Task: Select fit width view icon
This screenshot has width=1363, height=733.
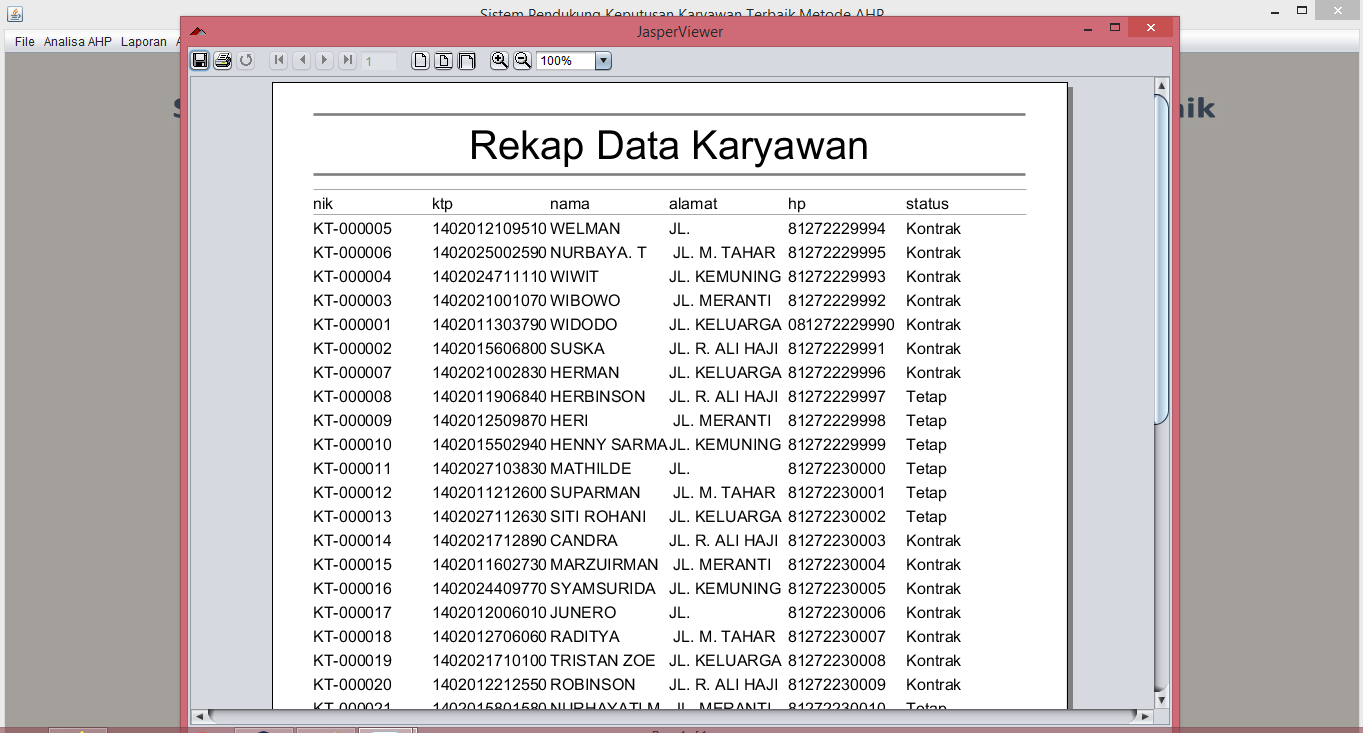Action: 466,60
